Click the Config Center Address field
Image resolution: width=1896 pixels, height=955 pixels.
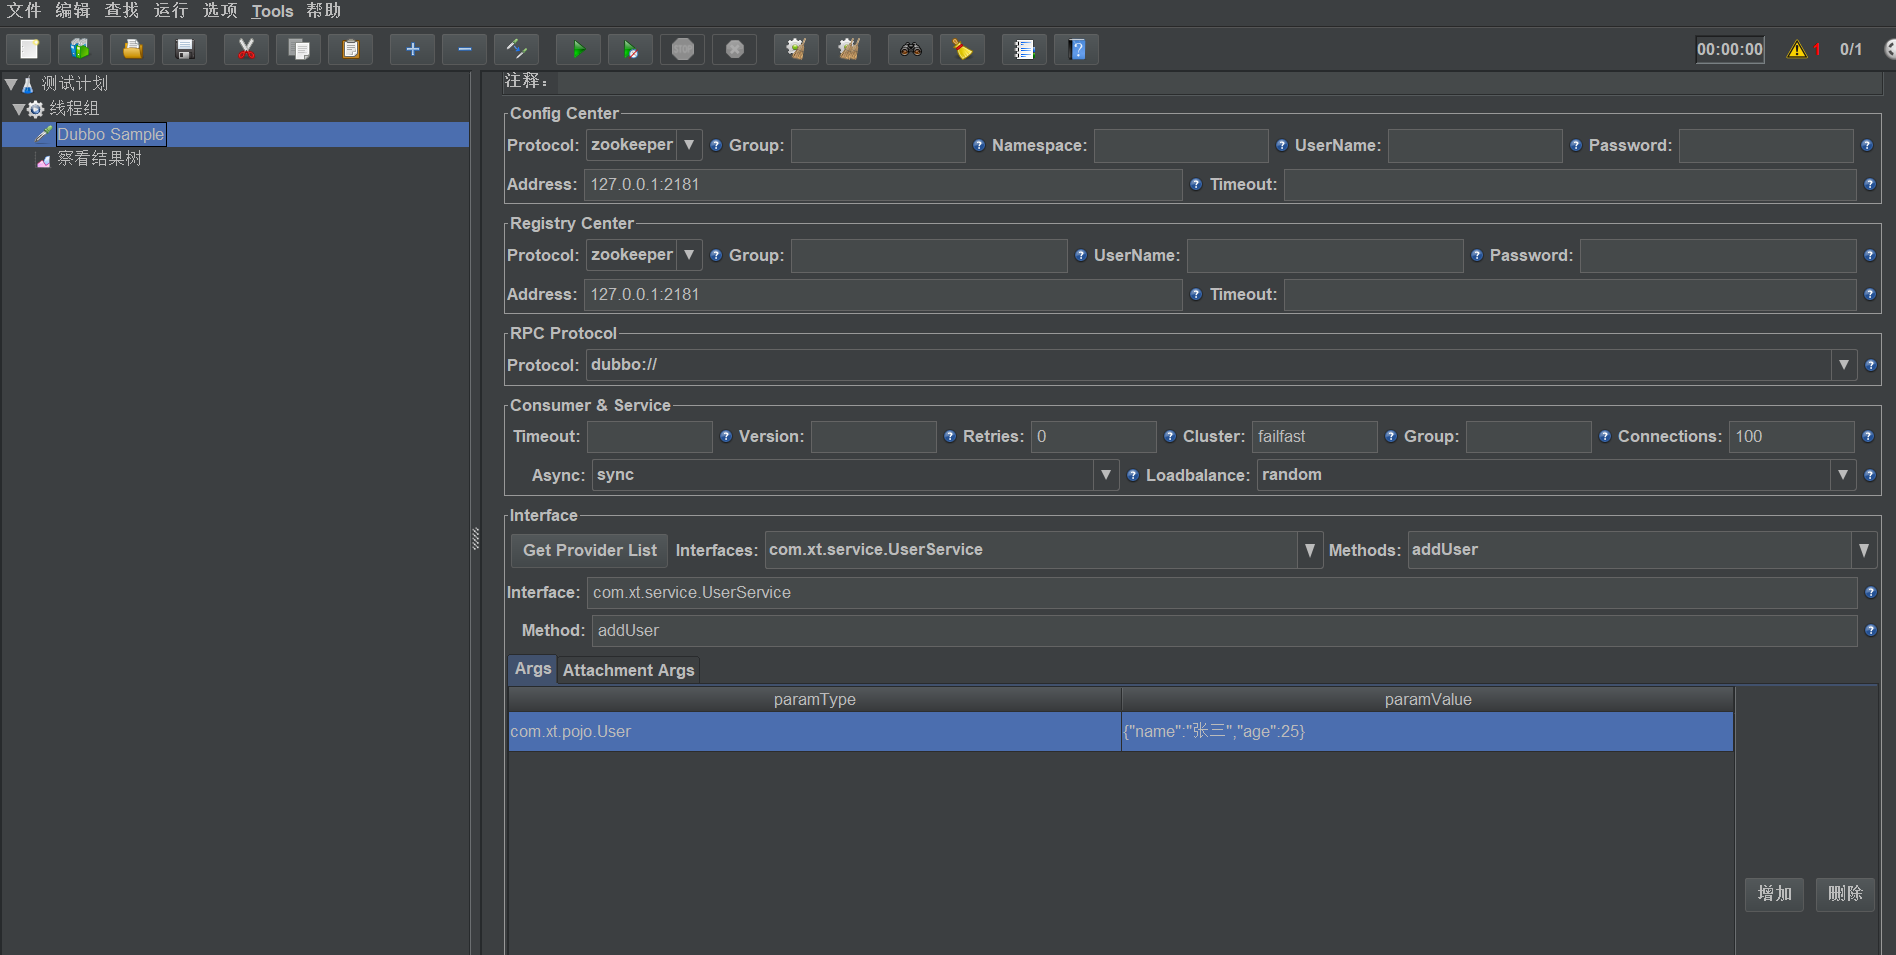[x=883, y=185]
